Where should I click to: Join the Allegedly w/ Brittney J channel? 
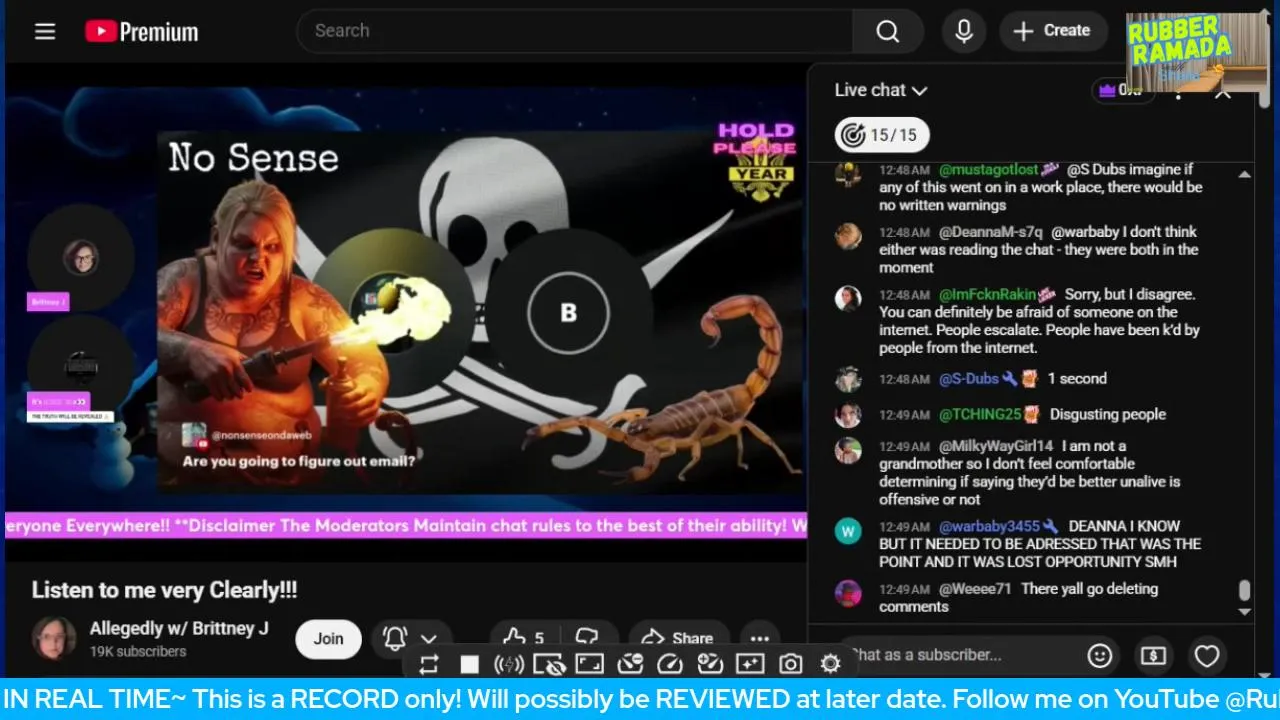tap(328, 639)
